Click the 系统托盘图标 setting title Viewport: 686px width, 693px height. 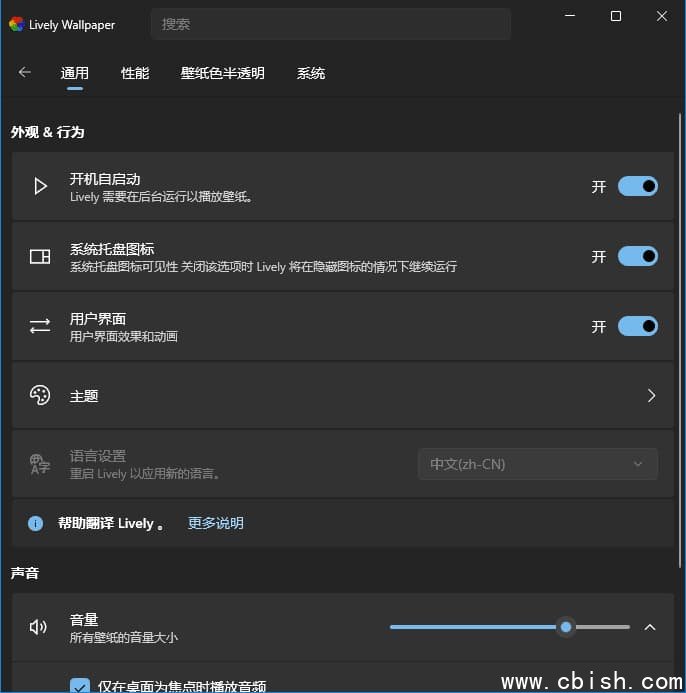point(112,249)
